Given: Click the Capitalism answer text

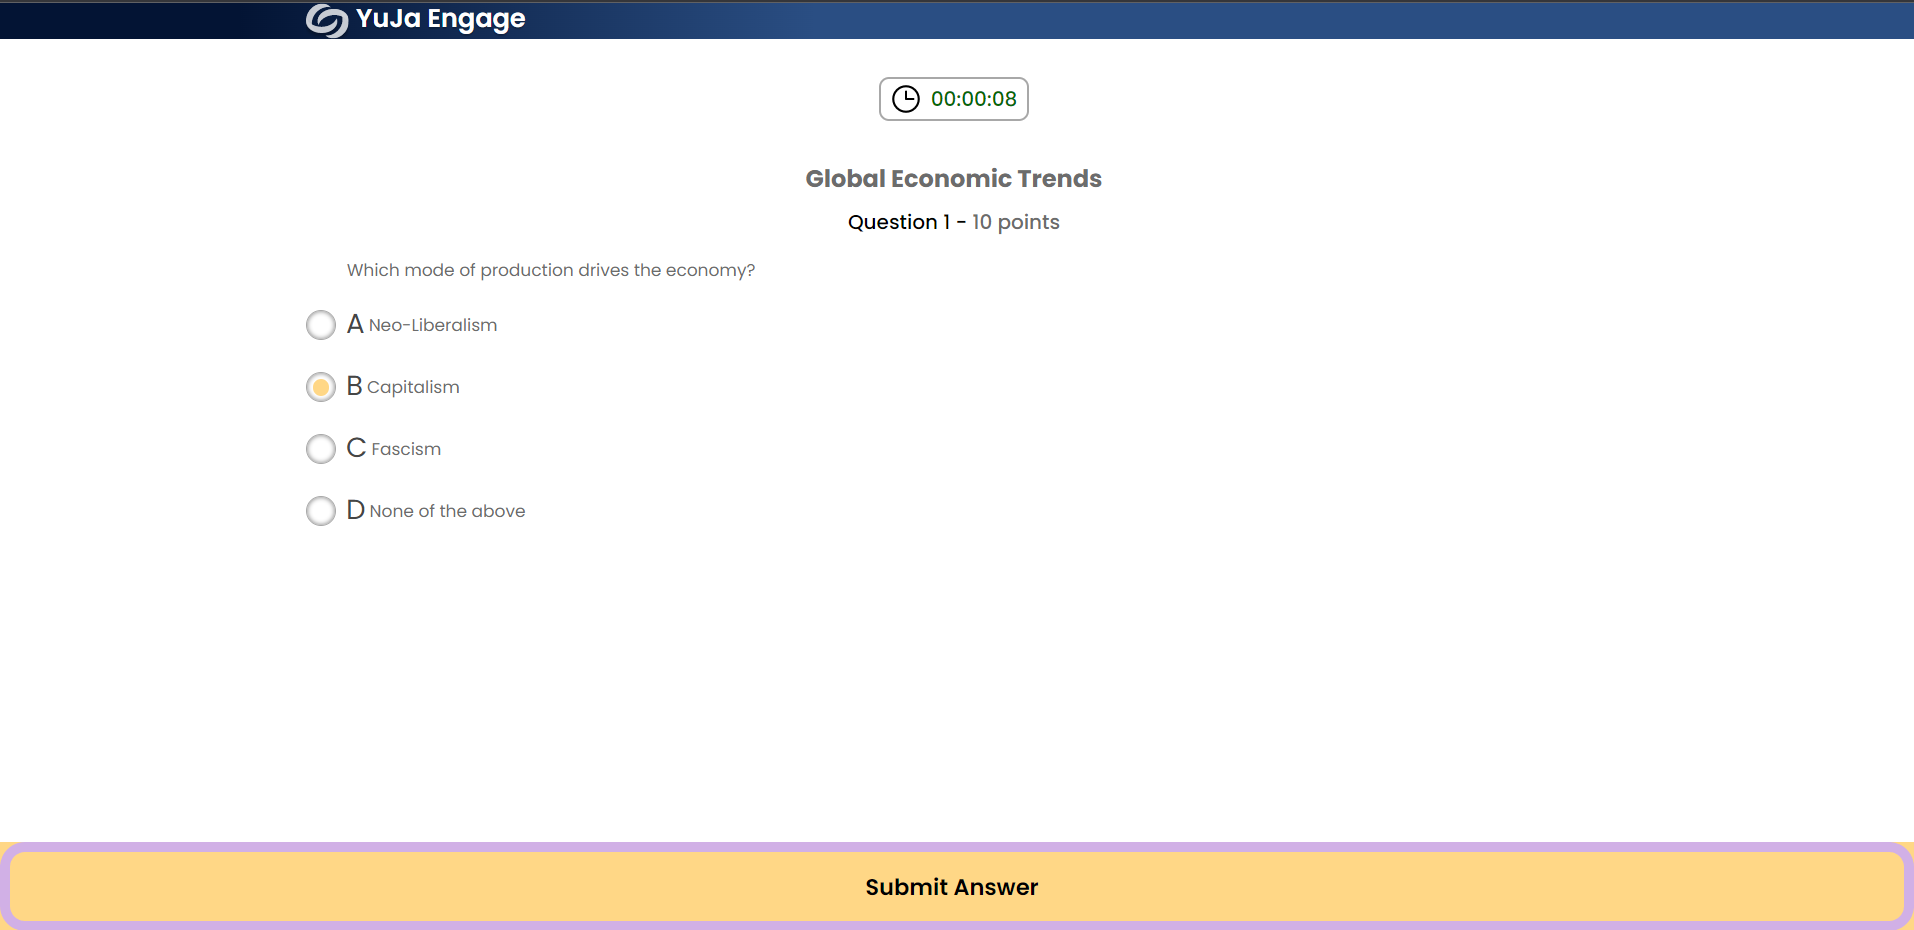Looking at the screenshot, I should click(x=413, y=388).
